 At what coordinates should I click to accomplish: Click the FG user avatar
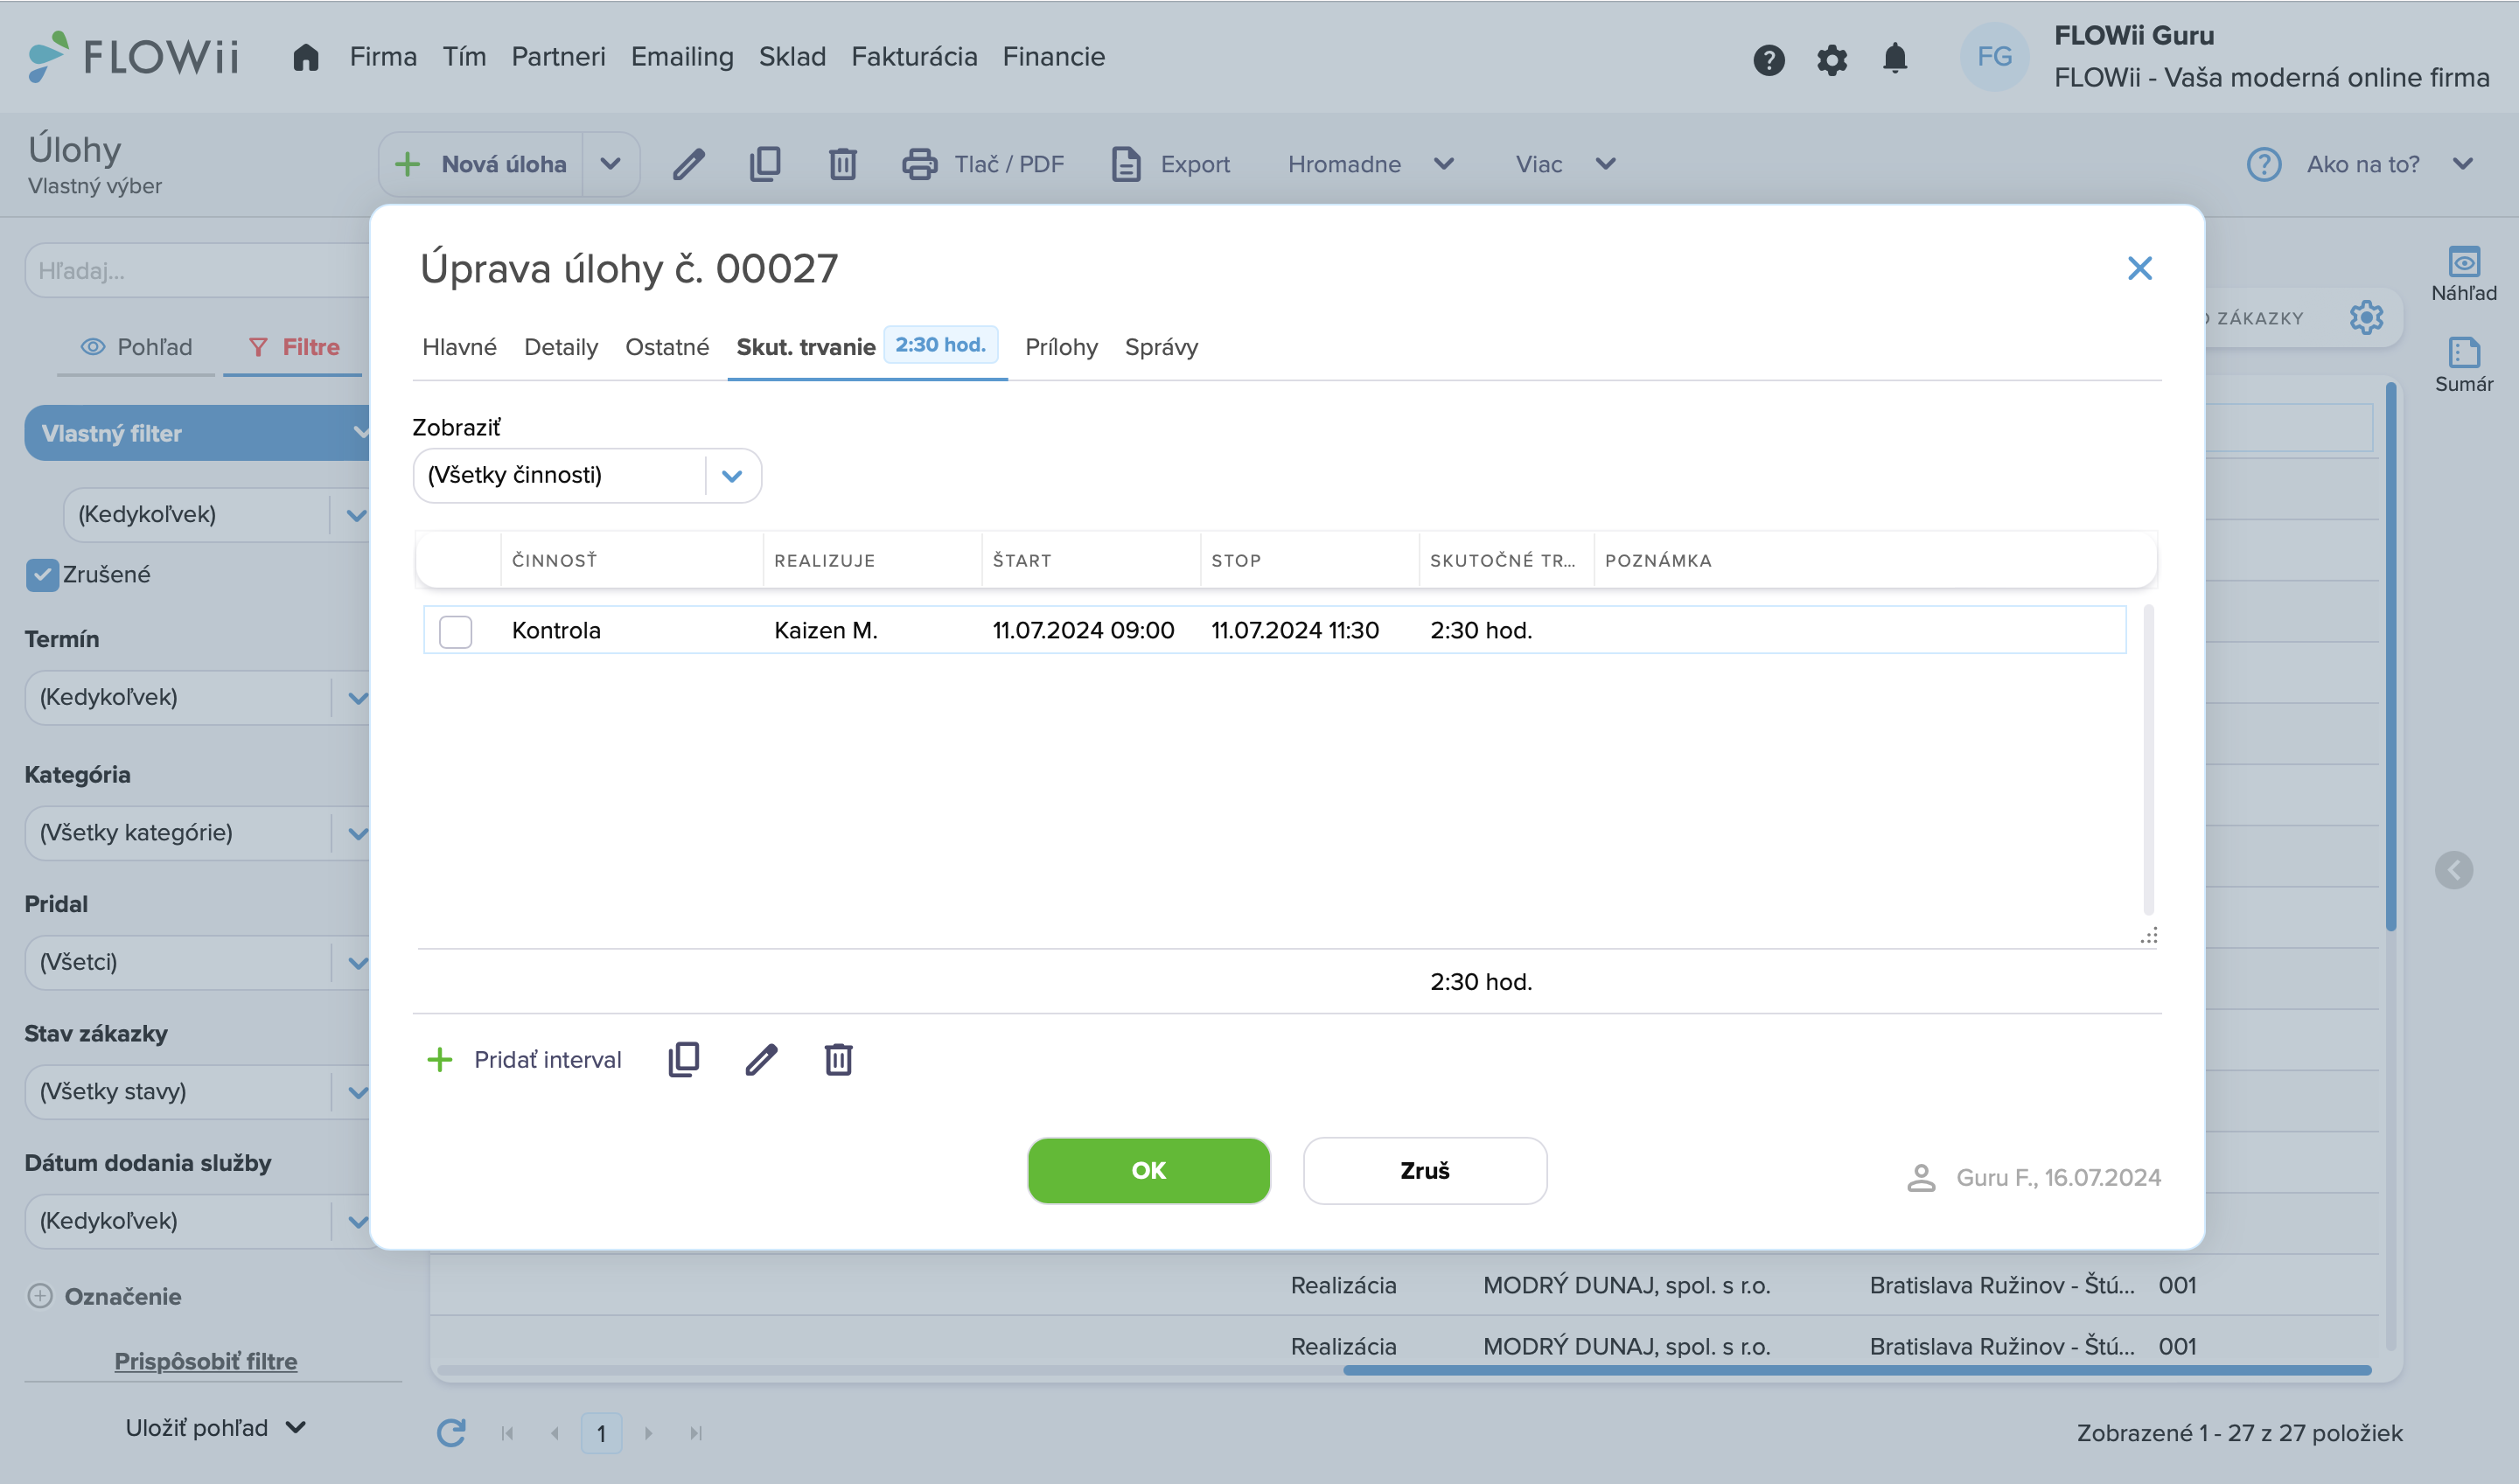[1993, 57]
